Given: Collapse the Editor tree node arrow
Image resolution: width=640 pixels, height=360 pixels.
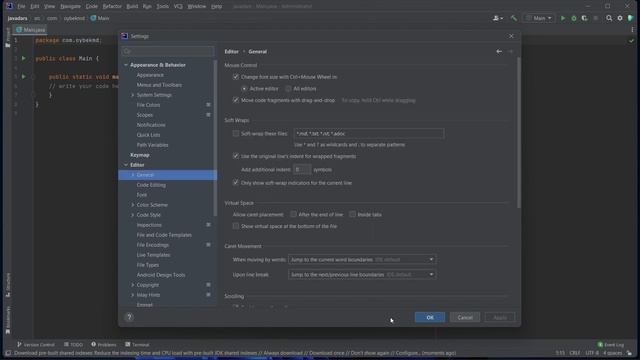Looking at the screenshot, I should click(x=126, y=165).
